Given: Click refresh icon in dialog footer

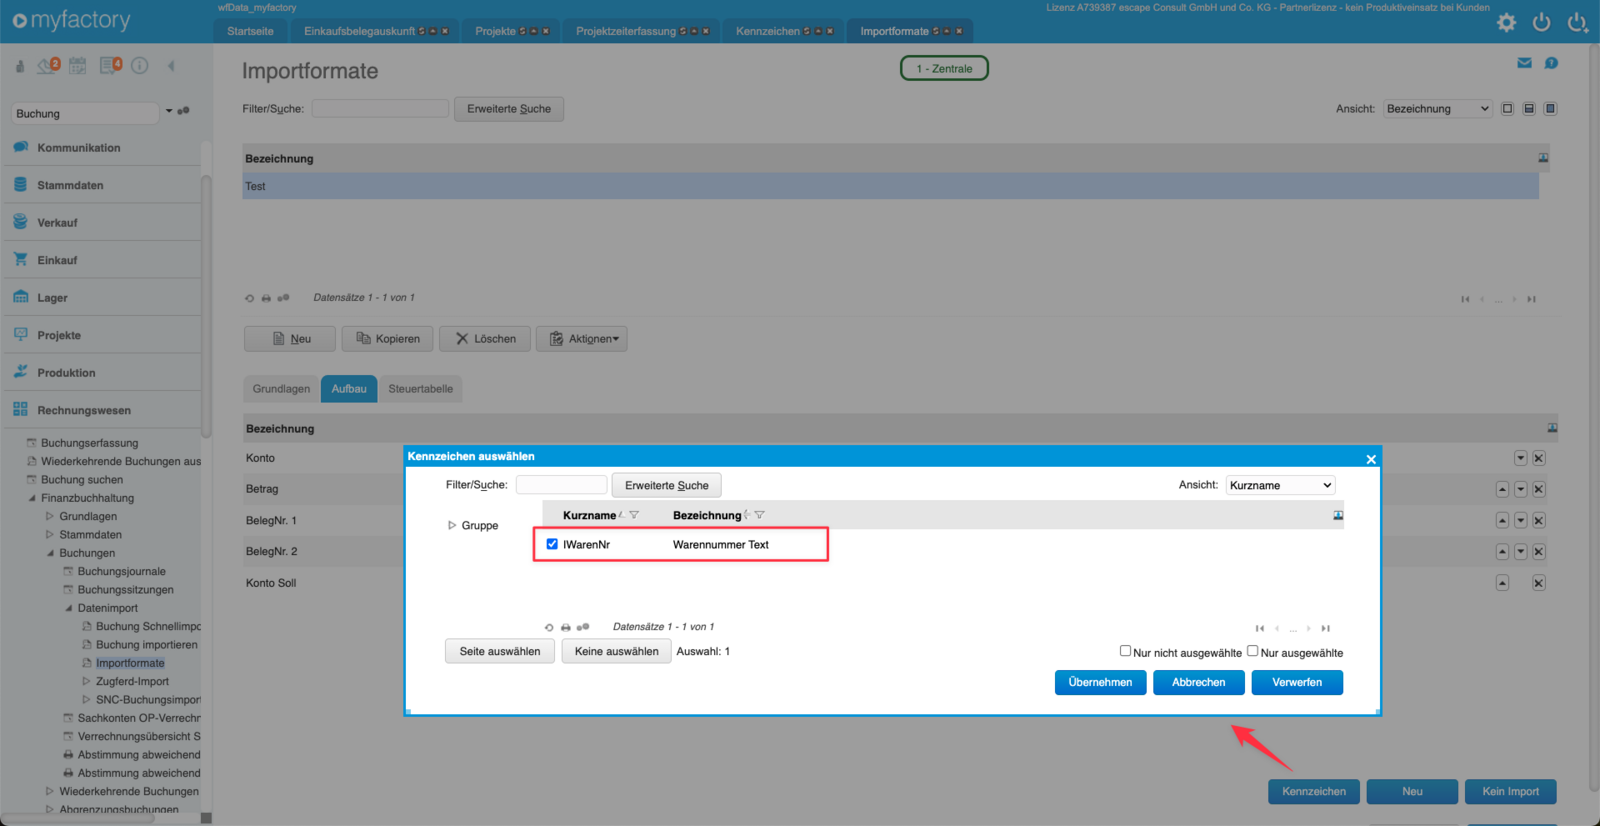Looking at the screenshot, I should [x=549, y=627].
